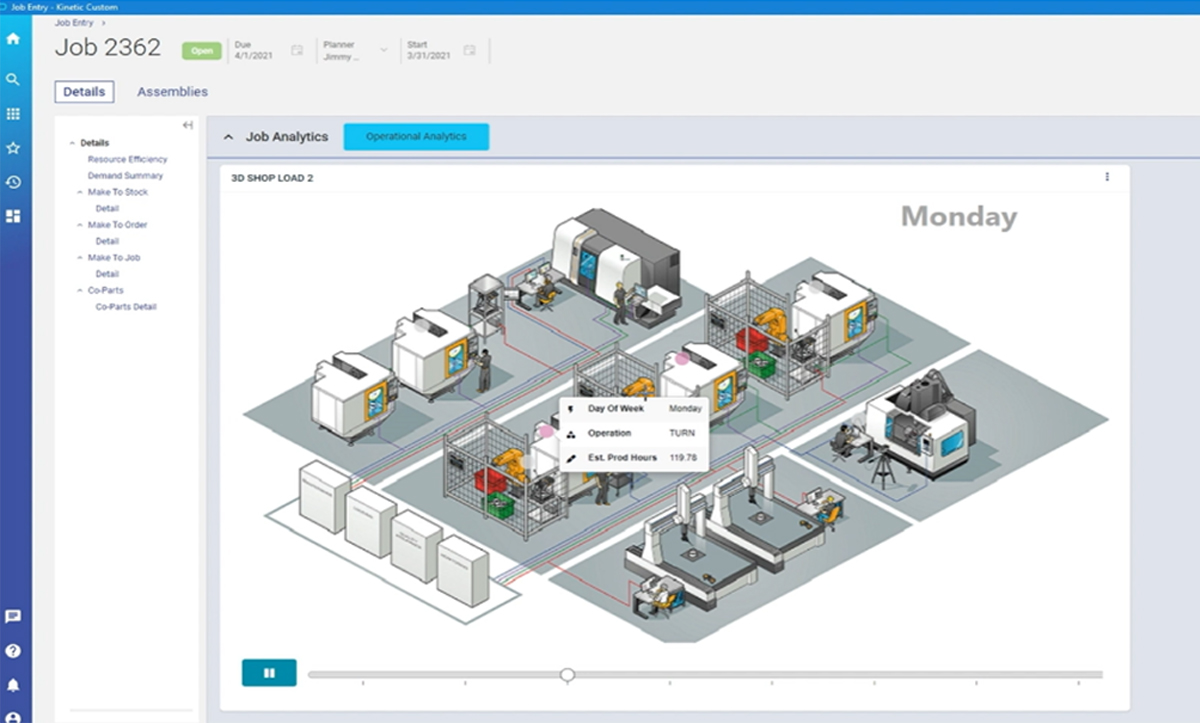The height and width of the screenshot is (723, 1200).
Task: Open the search icon in sidebar
Action: pos(13,79)
